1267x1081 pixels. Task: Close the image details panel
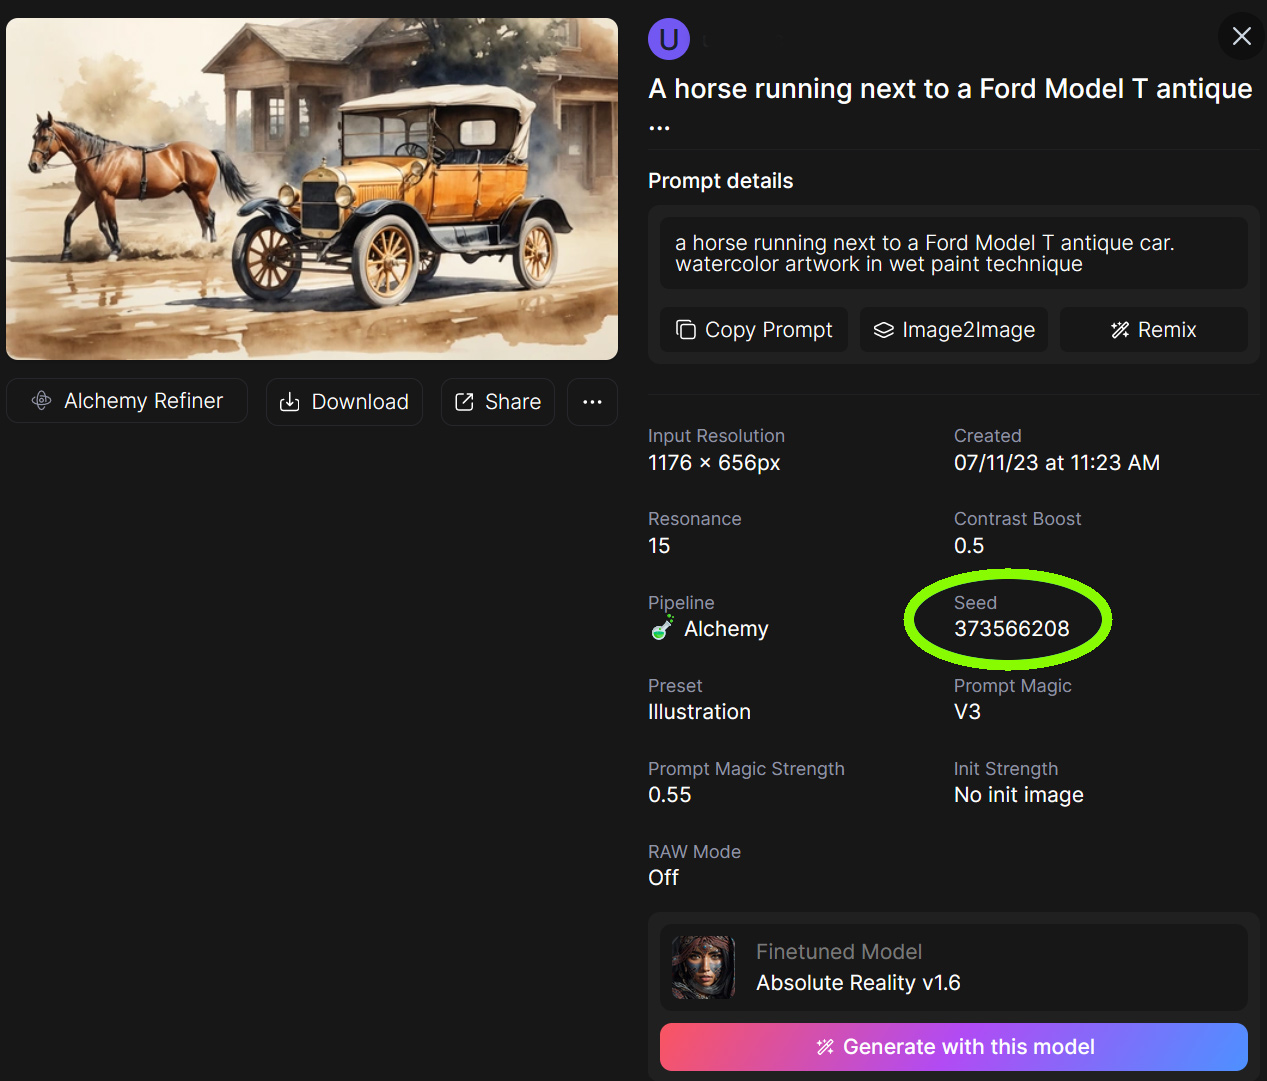[x=1241, y=37]
